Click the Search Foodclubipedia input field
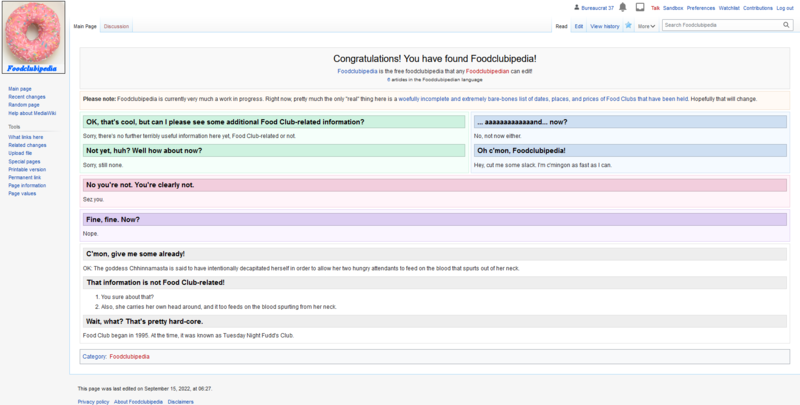The height and width of the screenshot is (405, 800). (717, 25)
